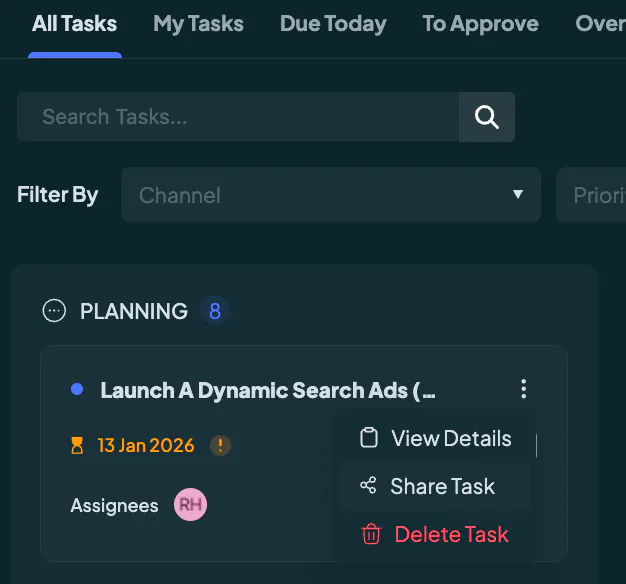Open the Launch A Dynamic Search Ads task

click(268, 390)
